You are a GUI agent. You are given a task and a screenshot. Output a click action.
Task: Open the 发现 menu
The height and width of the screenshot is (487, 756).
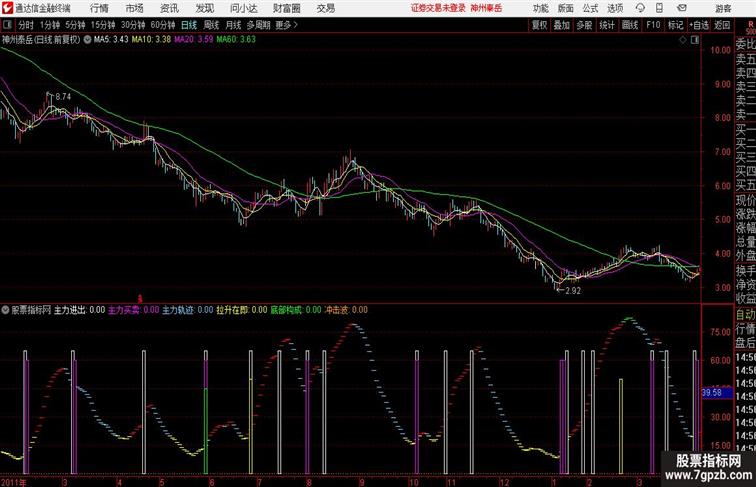point(204,8)
